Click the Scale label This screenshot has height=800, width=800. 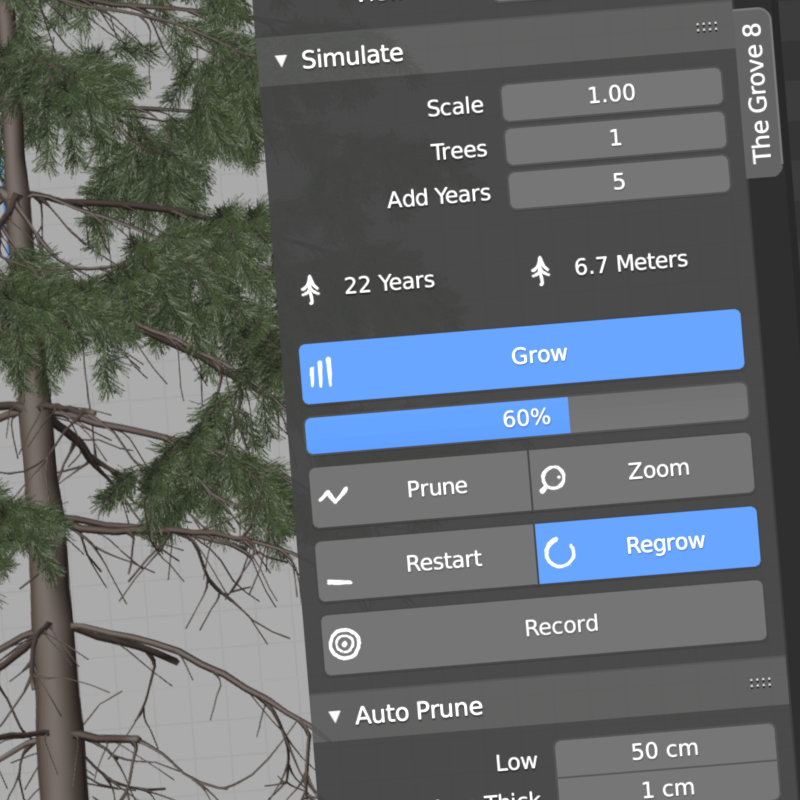tap(455, 107)
